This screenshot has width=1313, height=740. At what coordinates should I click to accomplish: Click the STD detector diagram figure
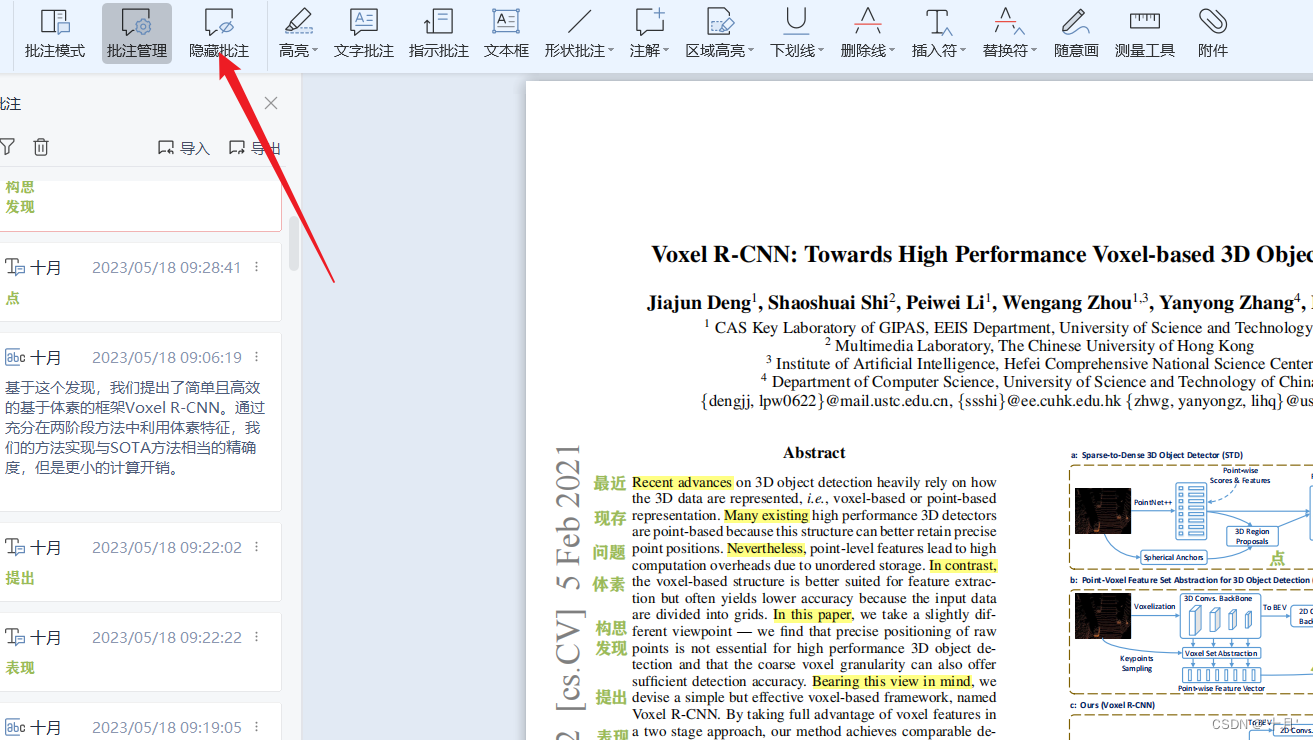click(x=1190, y=518)
